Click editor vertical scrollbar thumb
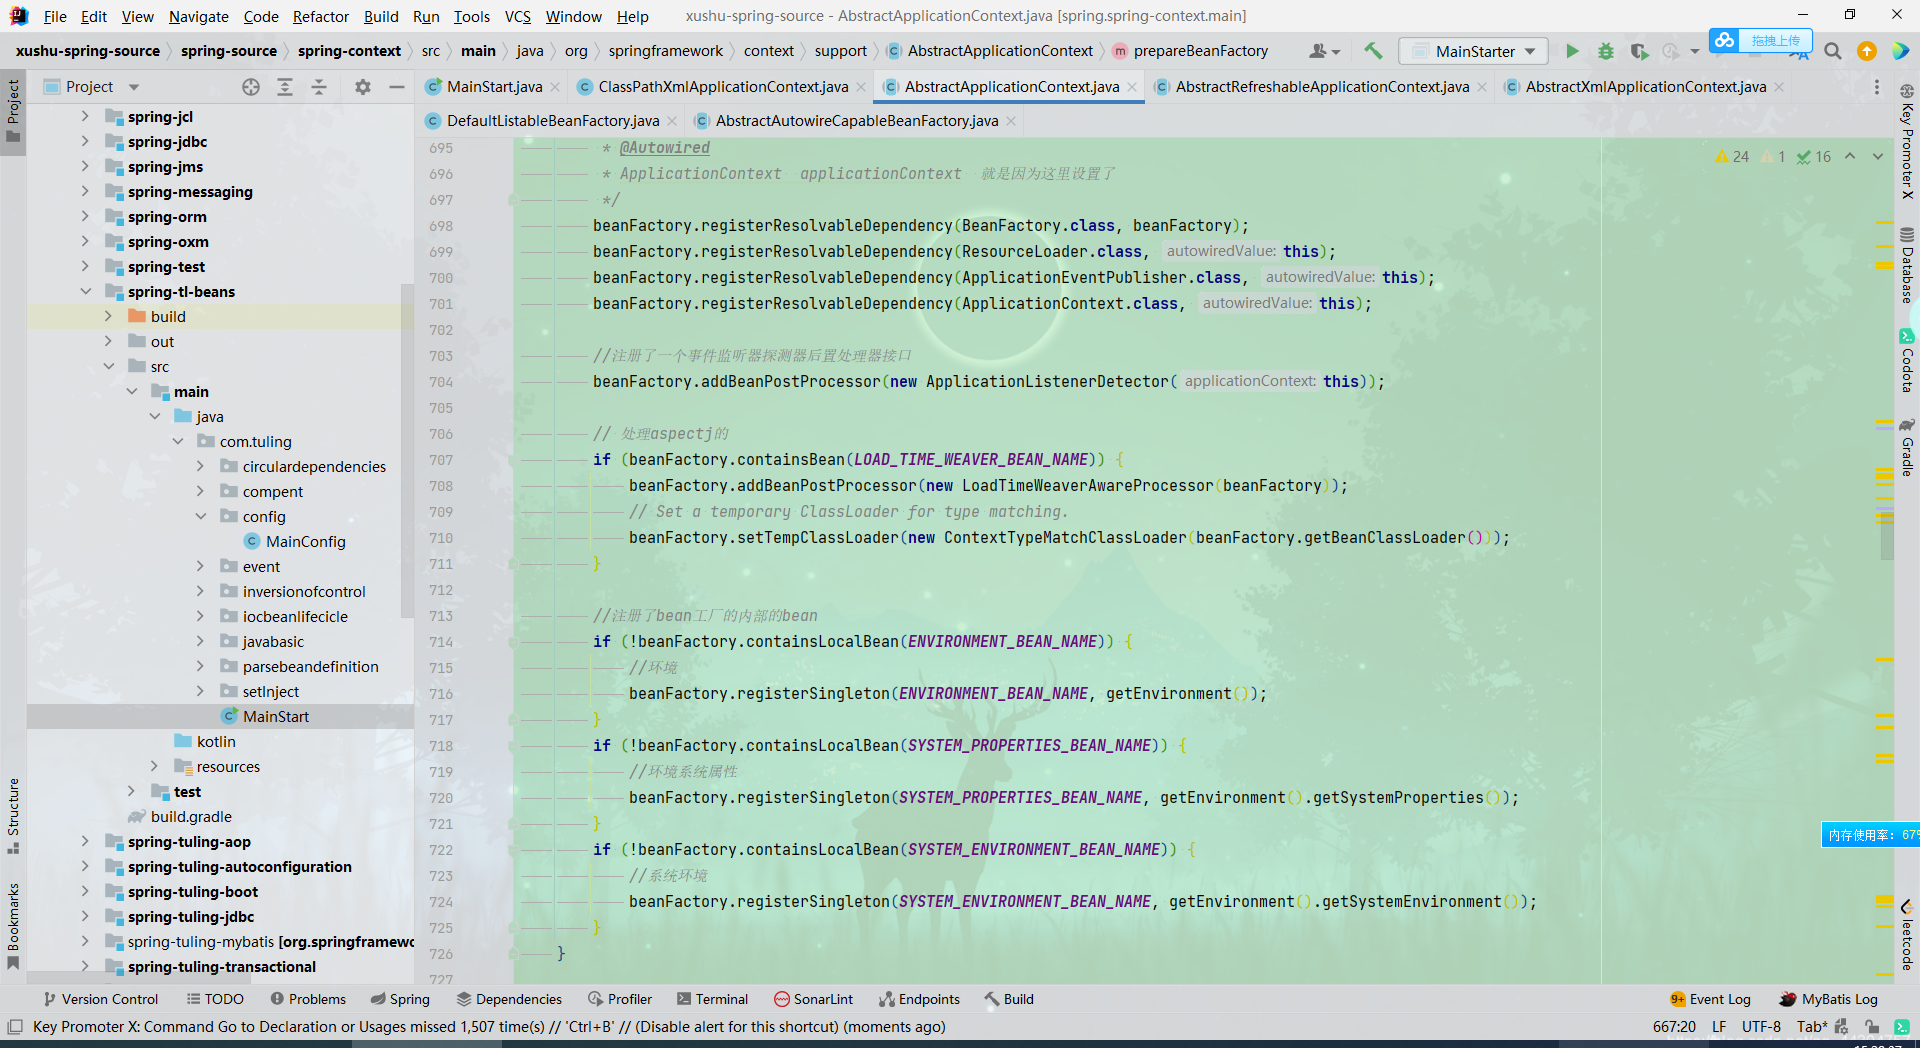The width and height of the screenshot is (1920, 1048). tap(1886, 536)
